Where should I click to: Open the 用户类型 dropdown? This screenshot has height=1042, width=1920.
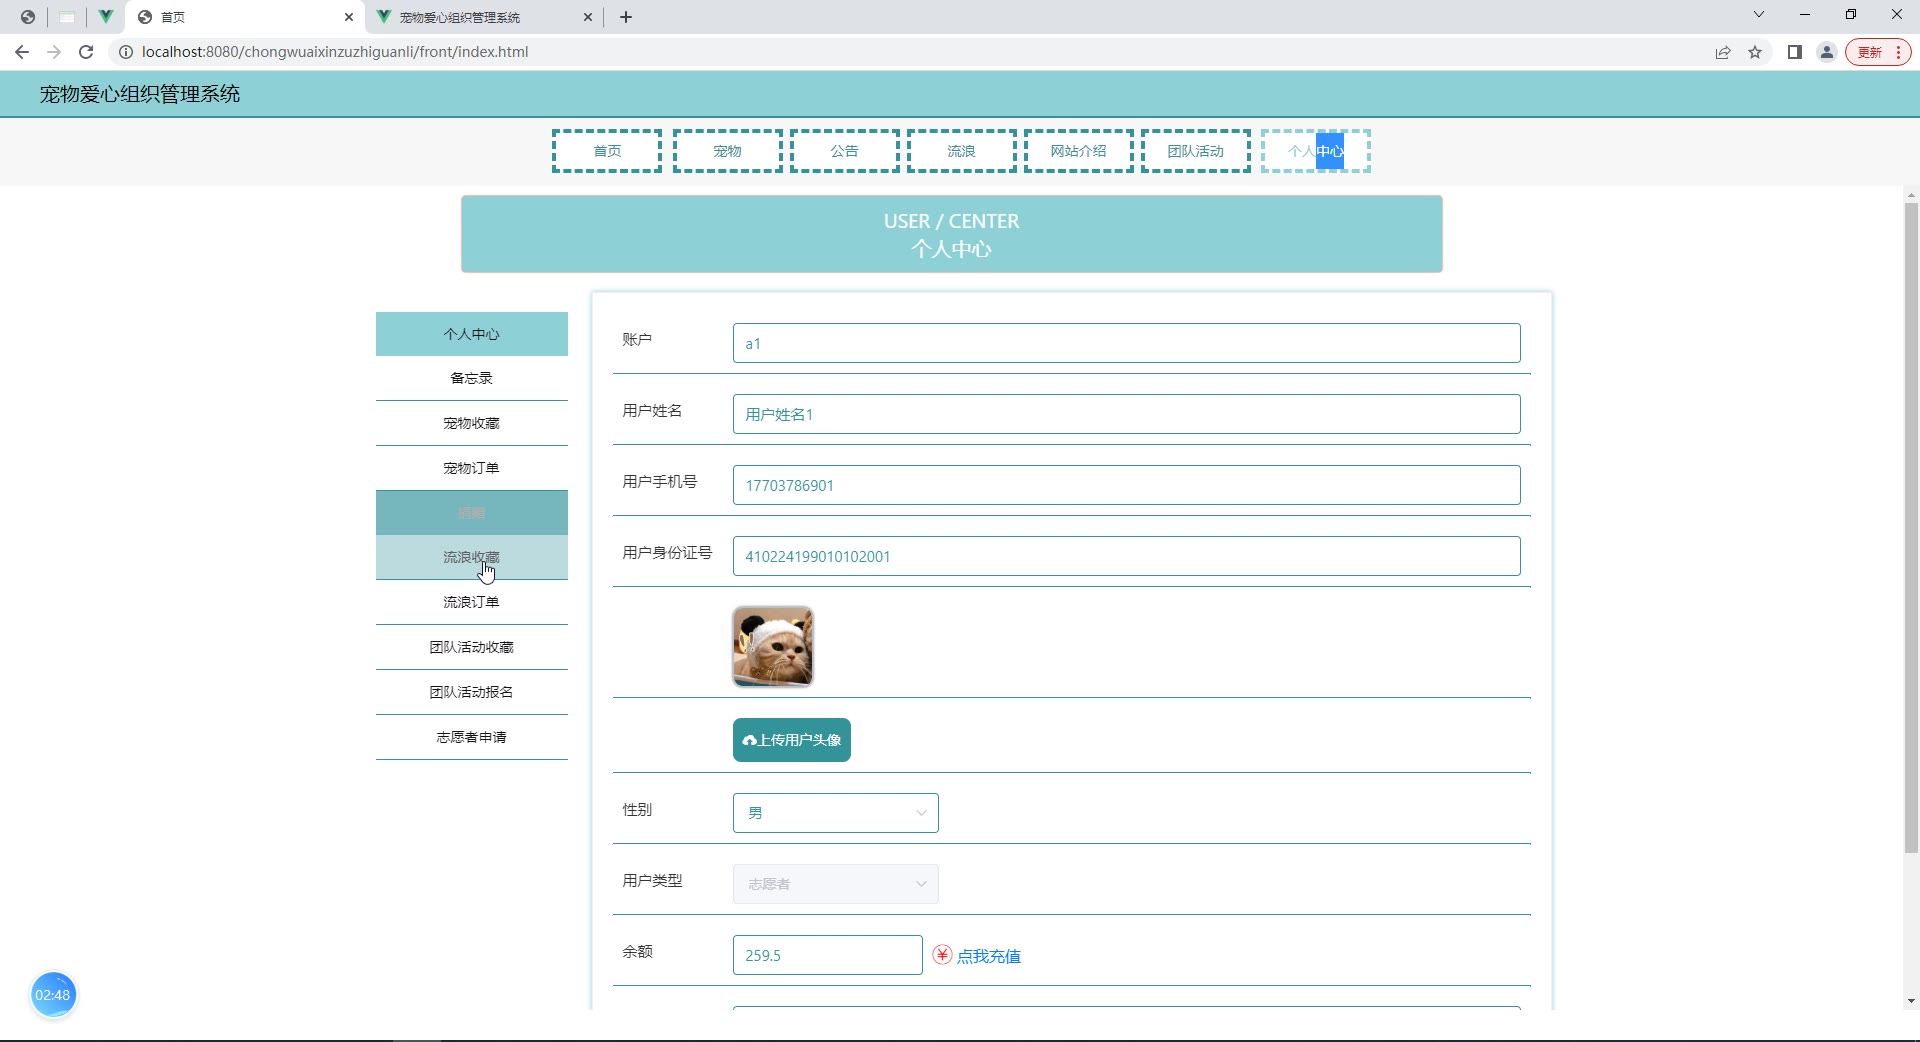836,884
